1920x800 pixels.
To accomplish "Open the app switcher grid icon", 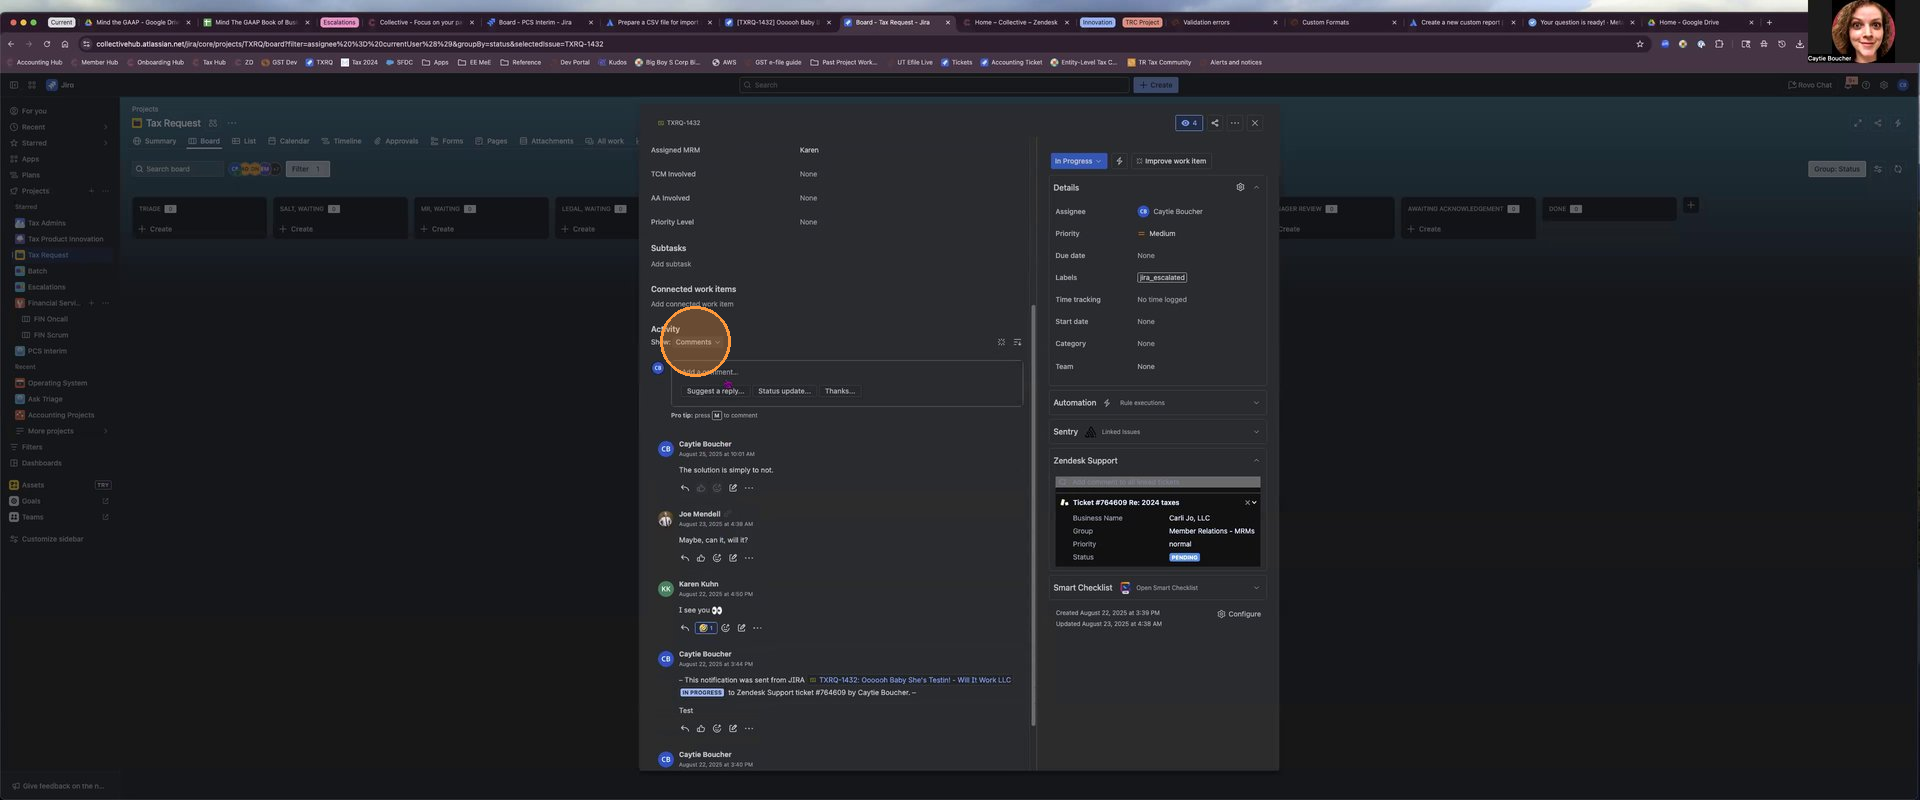I will tap(31, 85).
